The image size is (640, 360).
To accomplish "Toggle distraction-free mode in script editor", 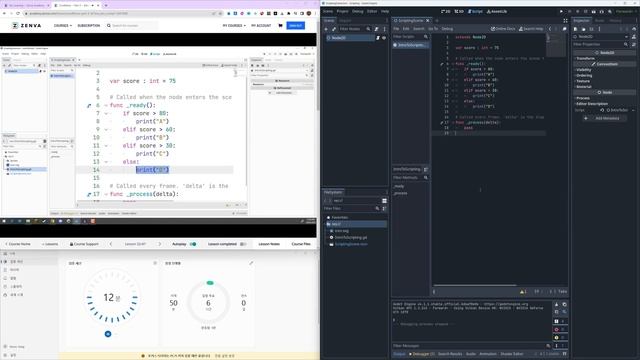I will tap(565, 20).
